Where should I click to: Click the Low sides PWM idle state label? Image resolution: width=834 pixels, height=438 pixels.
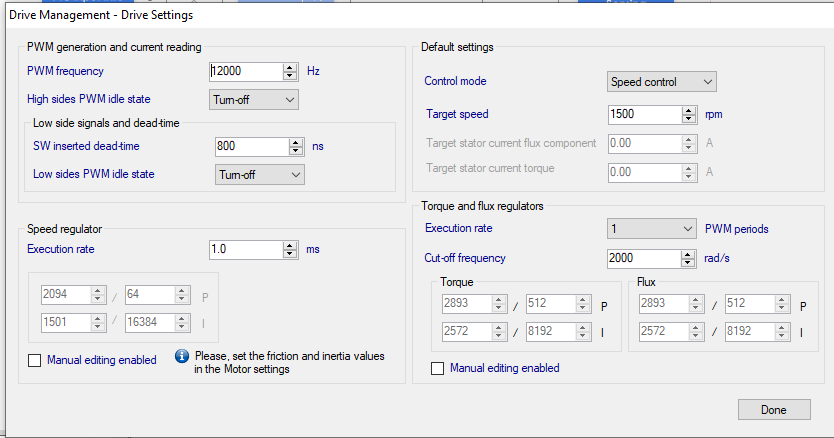coord(94,175)
